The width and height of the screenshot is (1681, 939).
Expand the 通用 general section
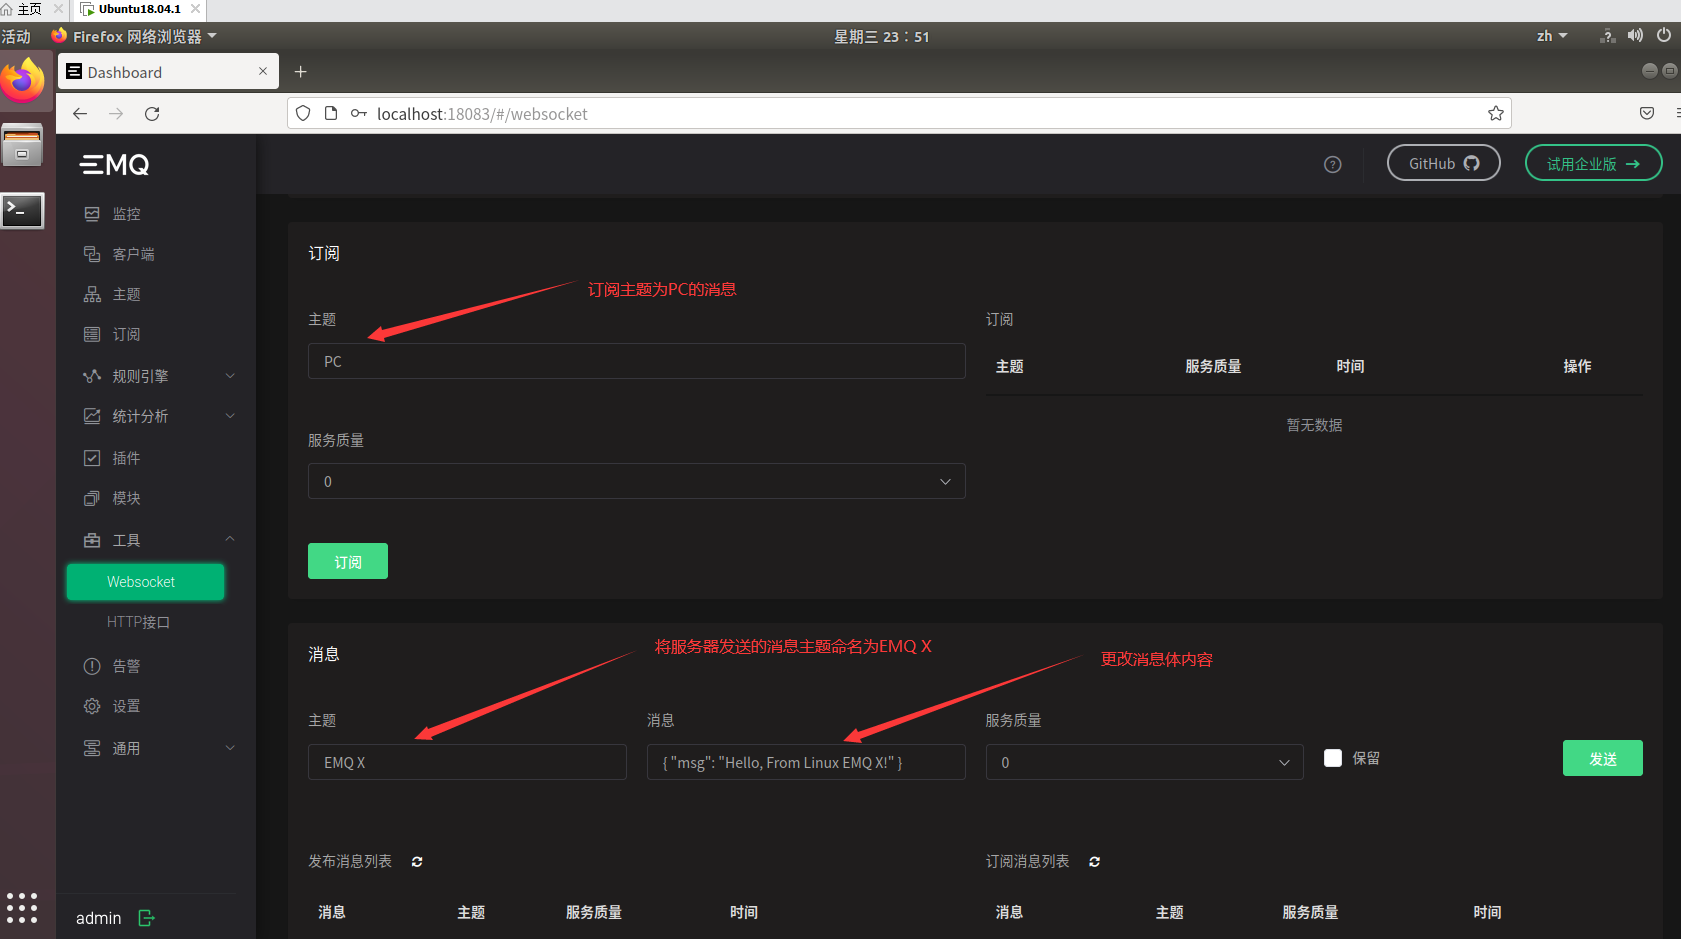[x=92, y=747]
